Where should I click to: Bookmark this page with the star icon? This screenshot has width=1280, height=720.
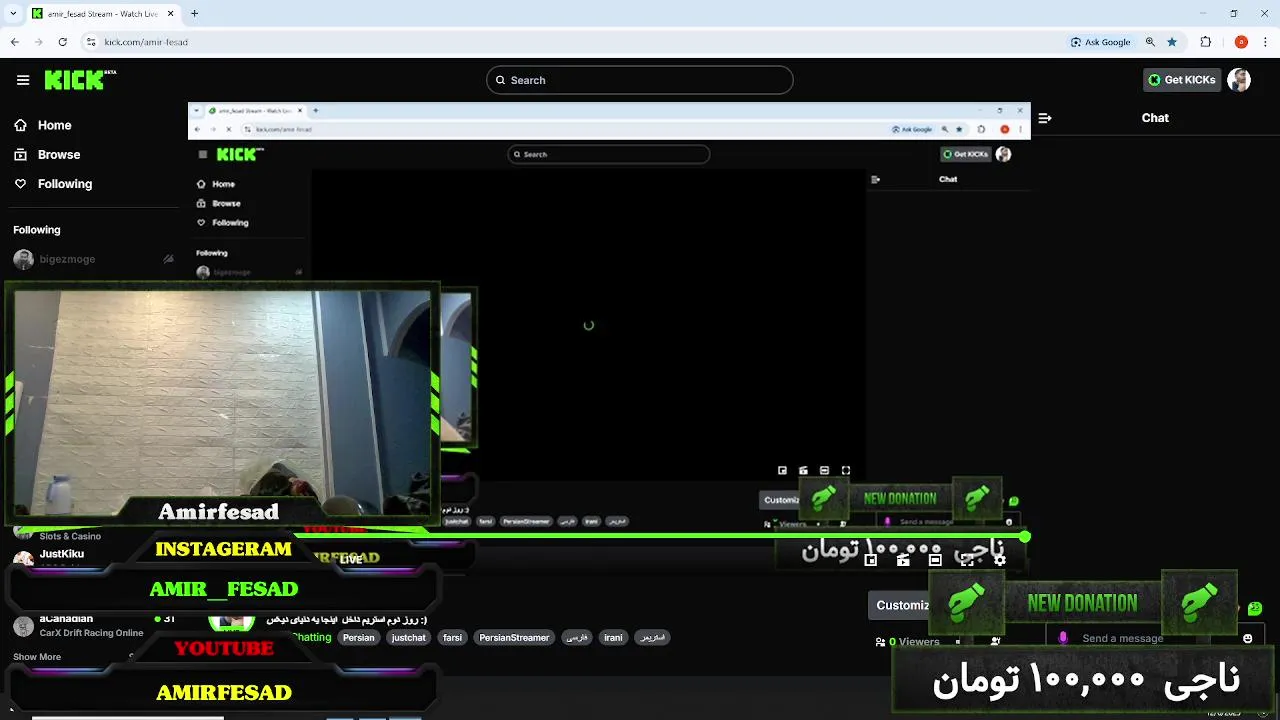[1172, 42]
